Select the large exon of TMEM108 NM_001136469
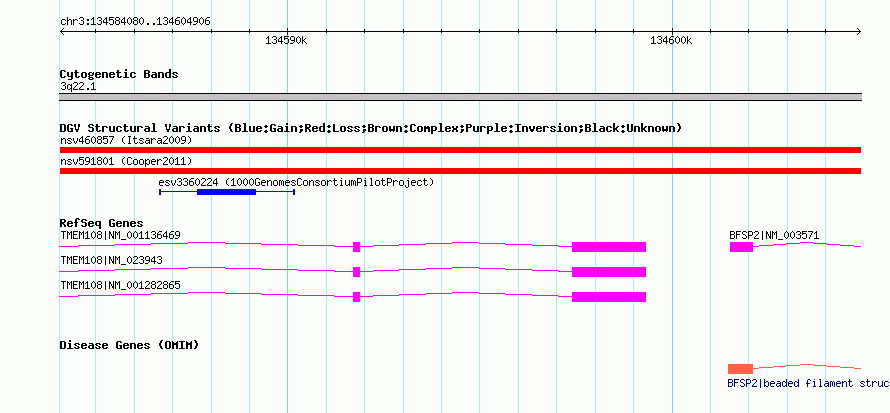890x413 pixels. pyautogui.click(x=609, y=247)
